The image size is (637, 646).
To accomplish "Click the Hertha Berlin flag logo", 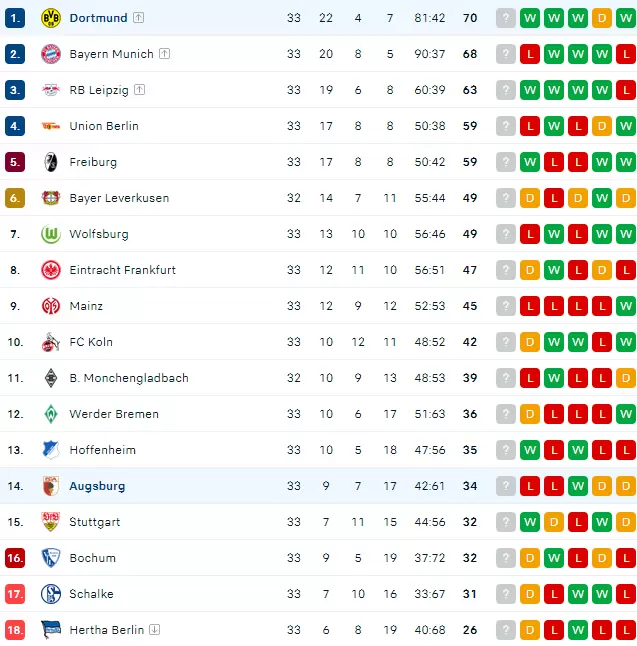I will click(x=51, y=630).
